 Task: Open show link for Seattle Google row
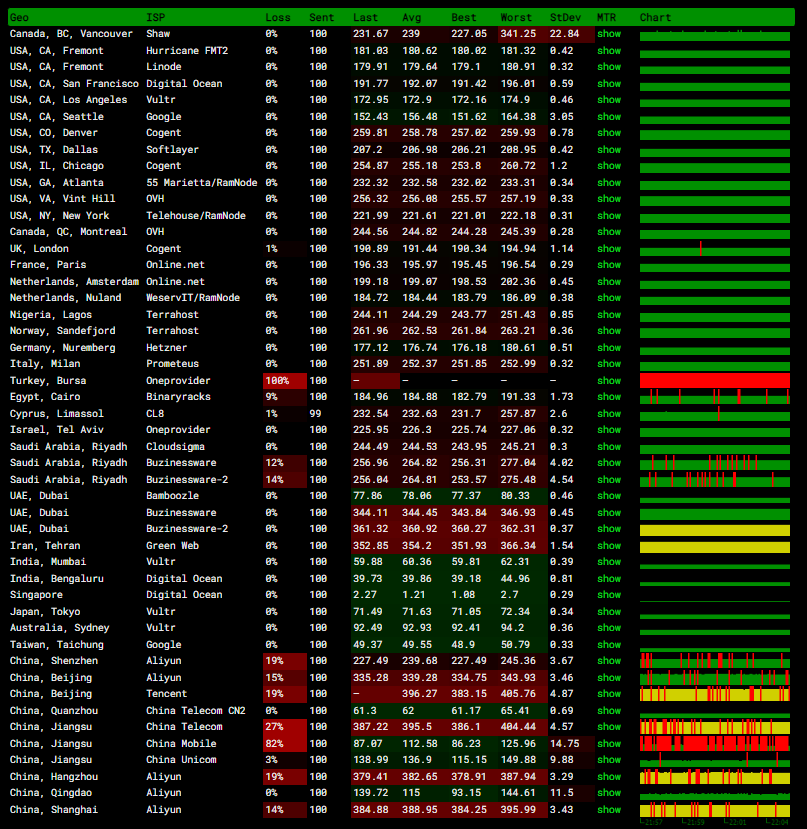coord(609,117)
